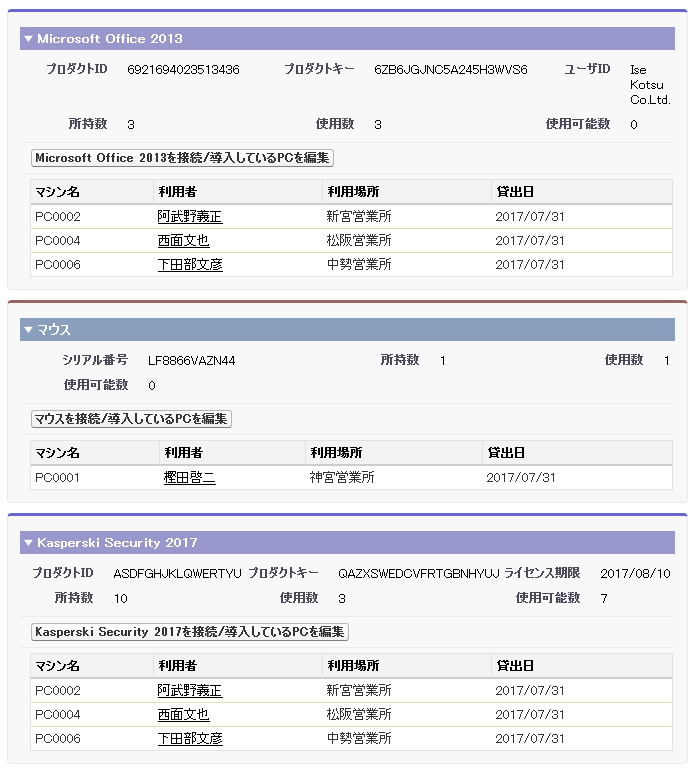Click PC0002 in the Kasperski Security table
This screenshot has width=694, height=769.
point(58,691)
